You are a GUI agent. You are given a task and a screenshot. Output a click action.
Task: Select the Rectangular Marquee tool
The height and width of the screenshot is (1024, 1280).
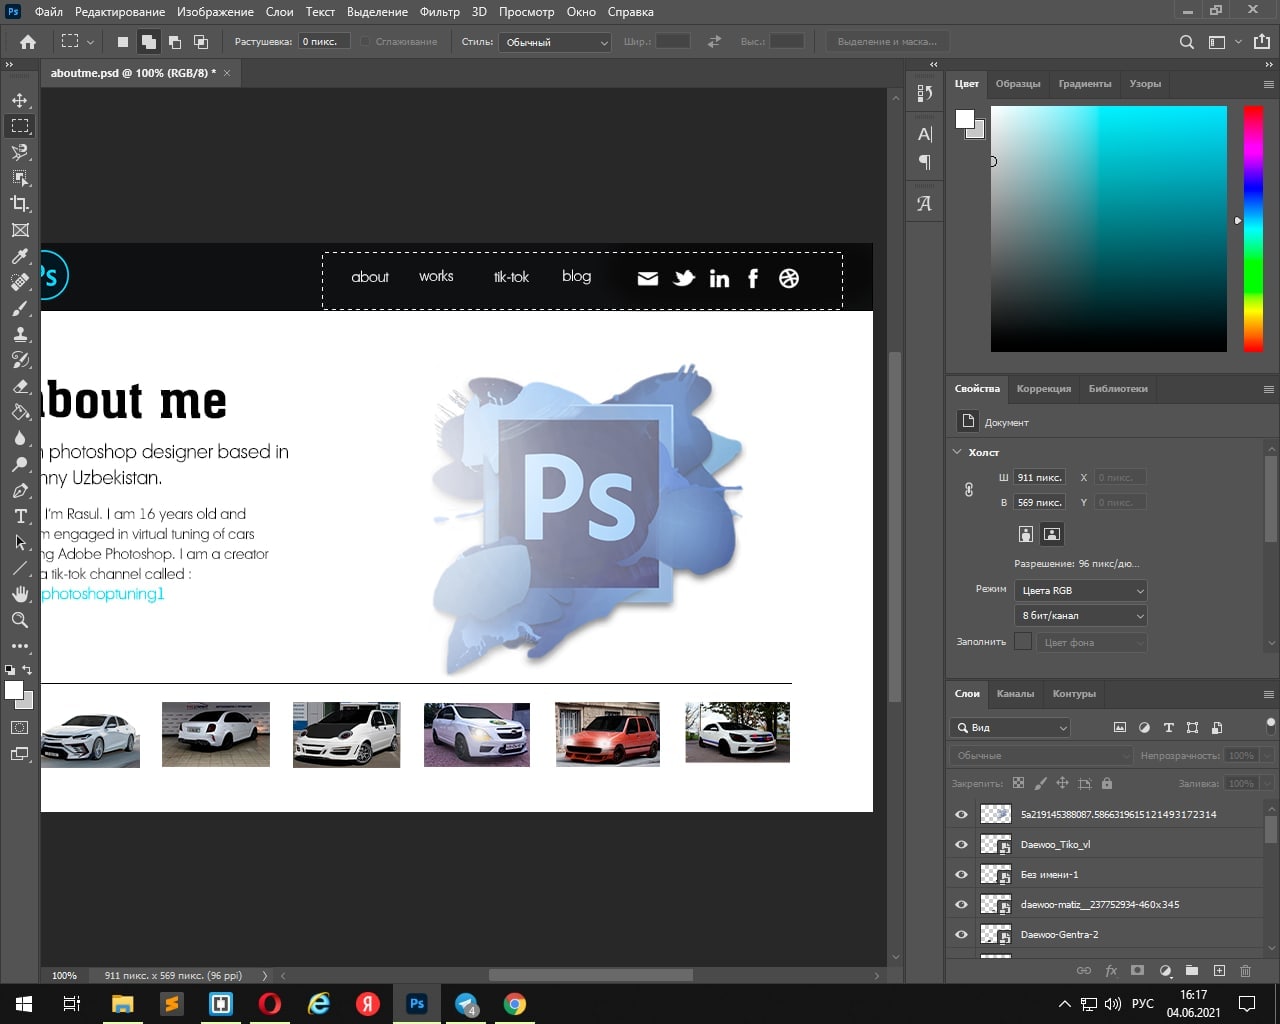tap(20, 126)
